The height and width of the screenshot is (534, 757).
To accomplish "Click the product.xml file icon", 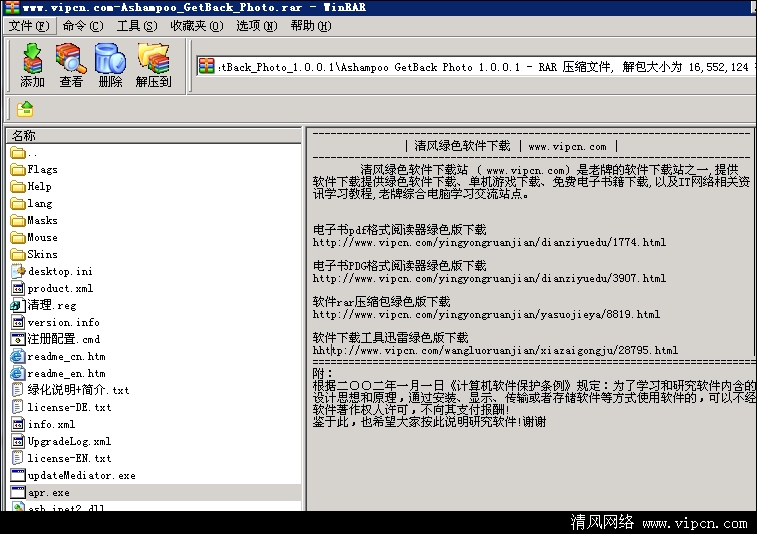I will (17, 288).
